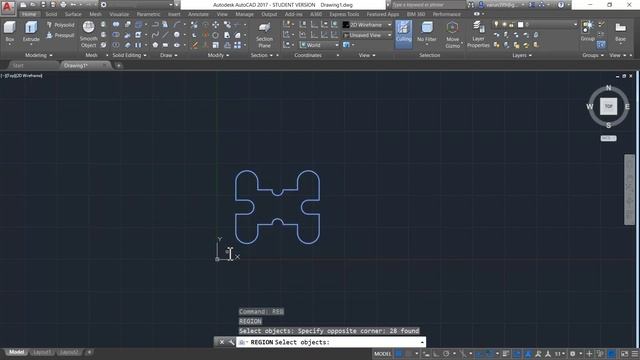Toggle grid display in status bar

399,354
